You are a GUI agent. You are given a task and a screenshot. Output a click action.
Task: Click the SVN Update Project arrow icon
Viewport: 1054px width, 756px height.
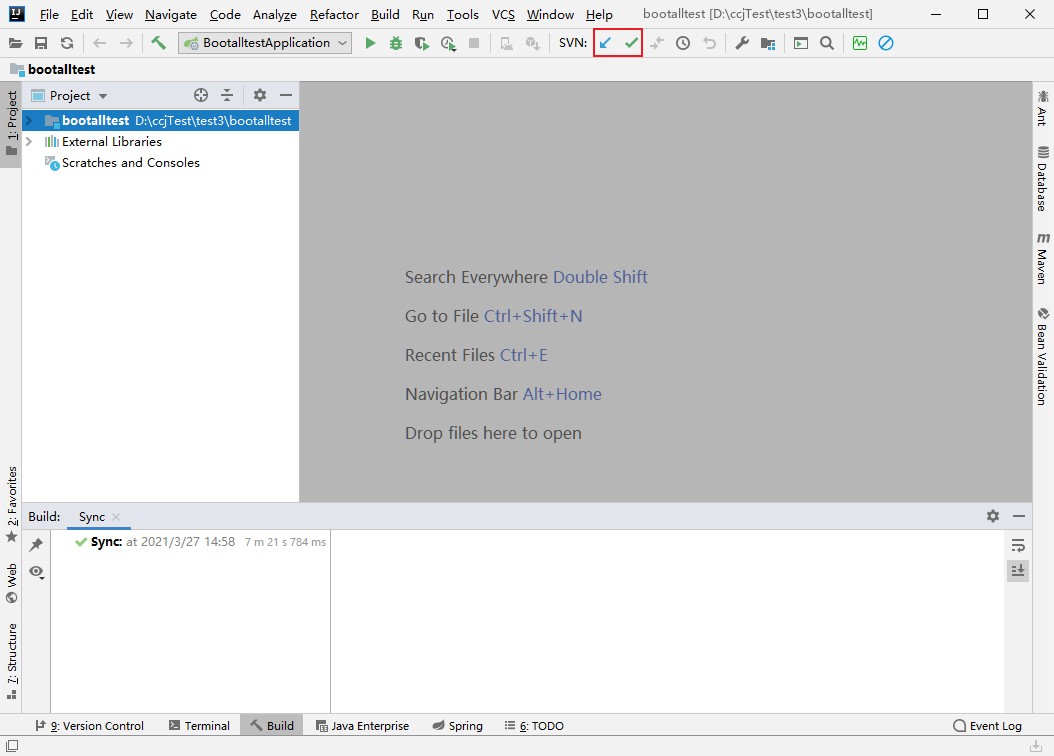click(x=605, y=43)
